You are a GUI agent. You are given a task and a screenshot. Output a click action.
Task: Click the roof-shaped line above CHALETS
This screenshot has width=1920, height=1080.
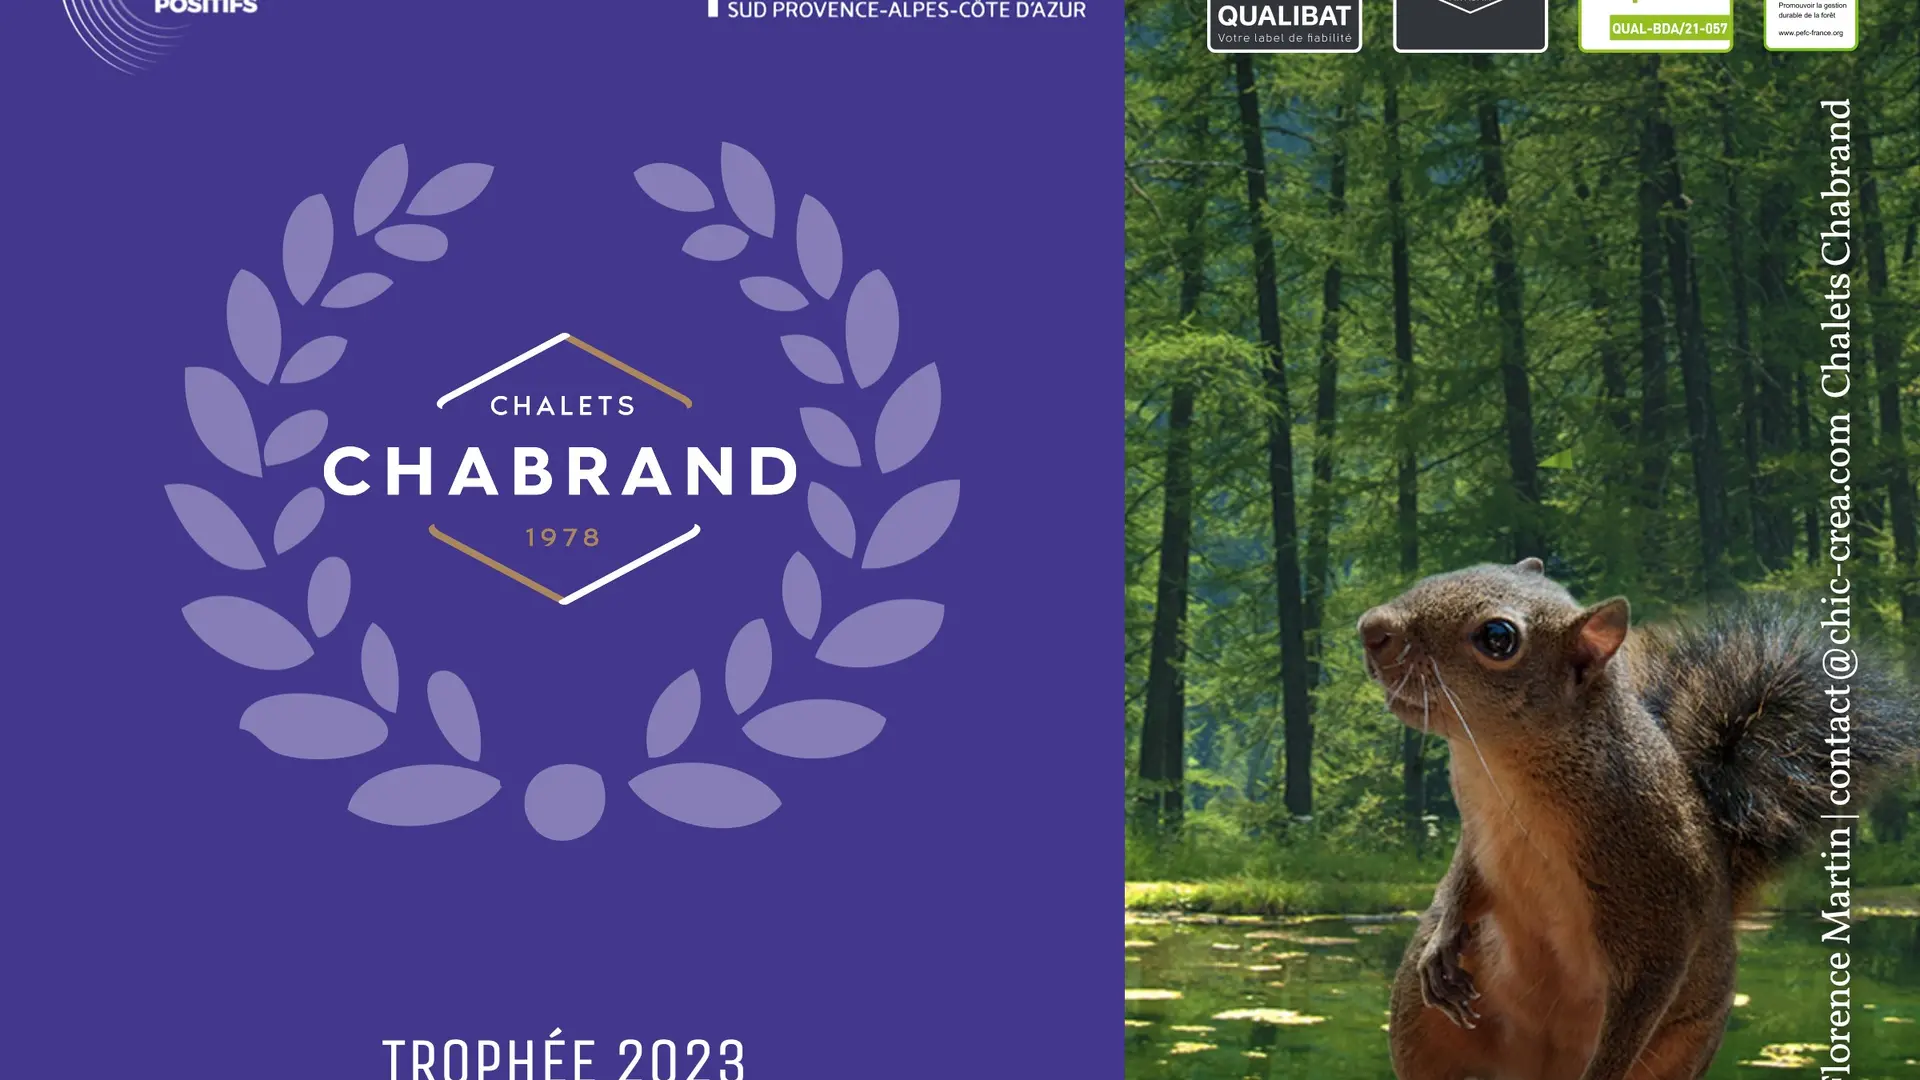(565, 370)
